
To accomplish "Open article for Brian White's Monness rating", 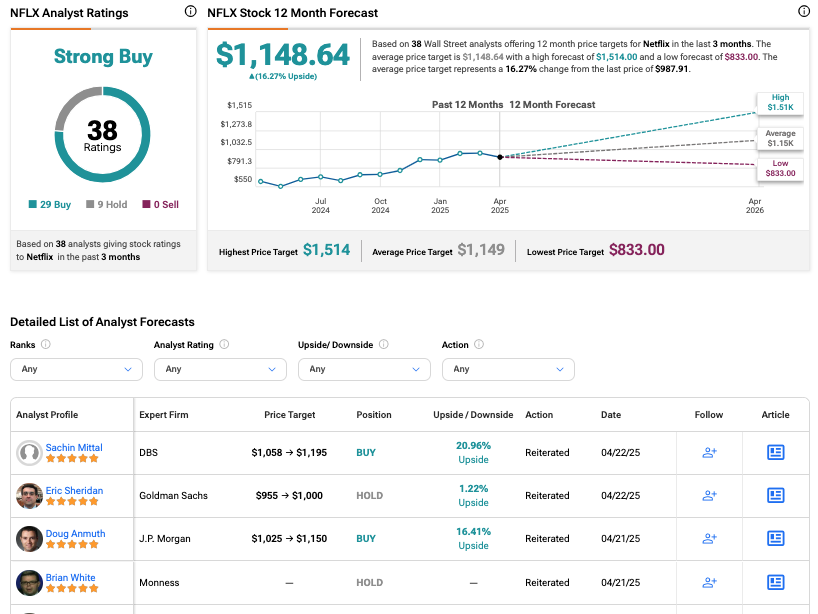I will (776, 582).
